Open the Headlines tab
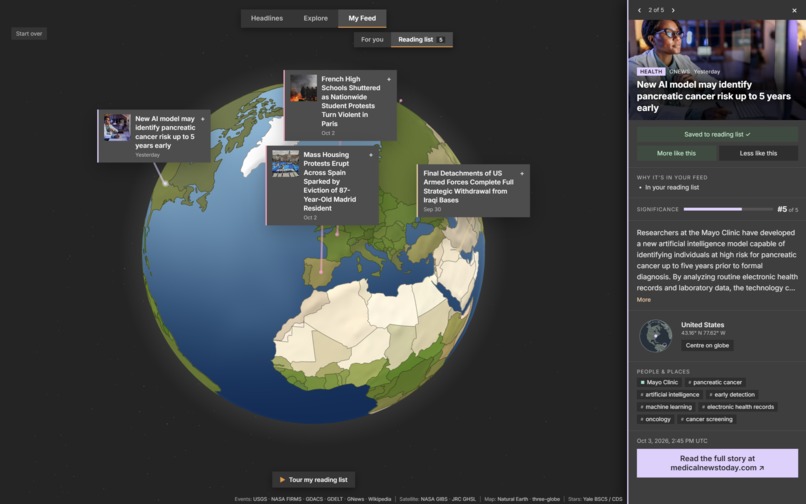806x504 pixels. tap(267, 19)
